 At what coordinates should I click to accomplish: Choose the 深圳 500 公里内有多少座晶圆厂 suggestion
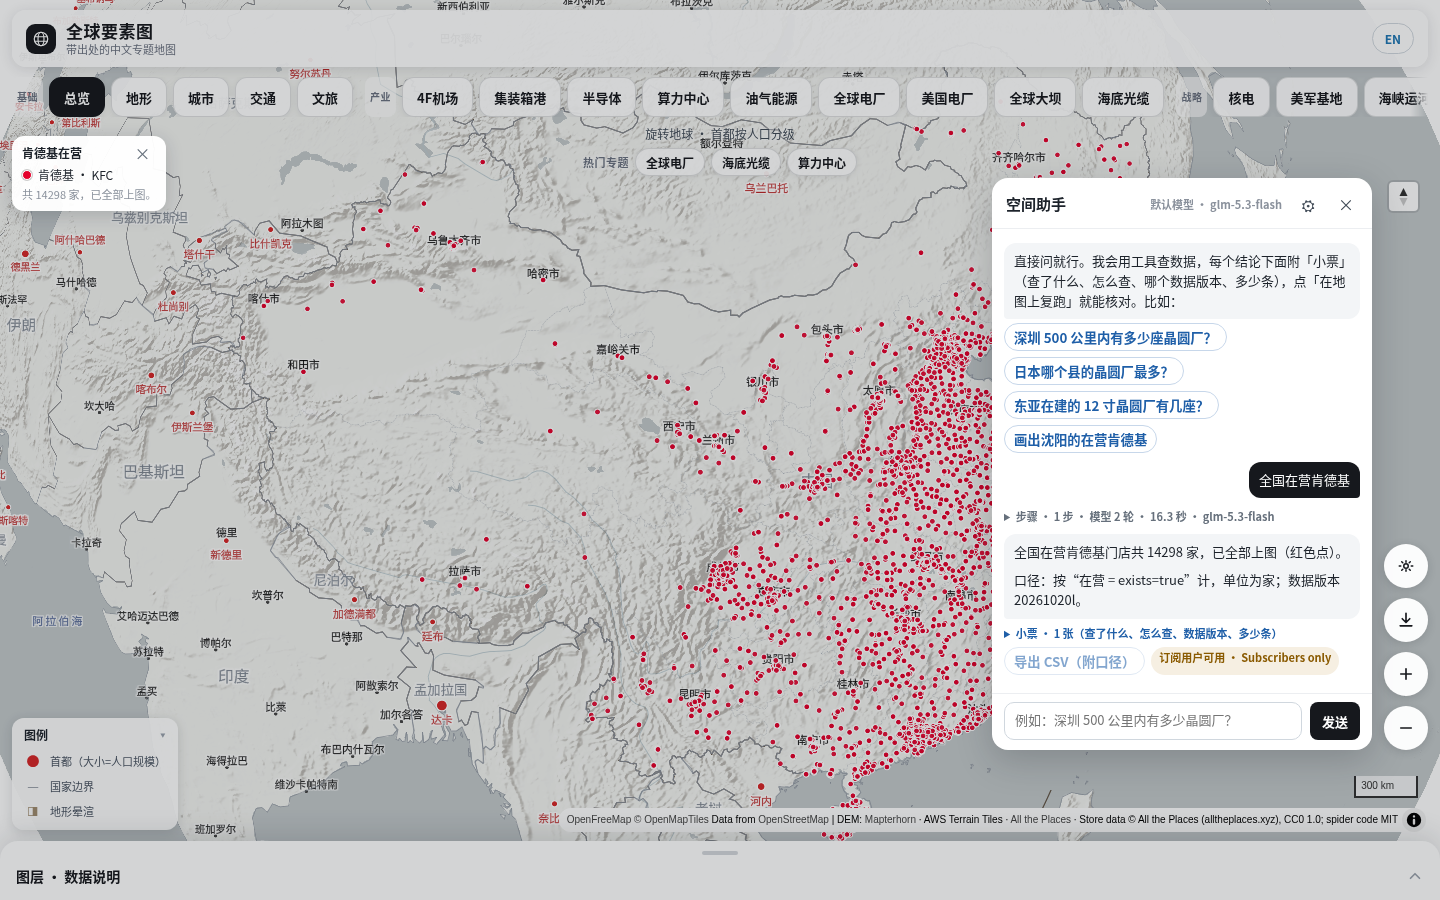point(1115,338)
